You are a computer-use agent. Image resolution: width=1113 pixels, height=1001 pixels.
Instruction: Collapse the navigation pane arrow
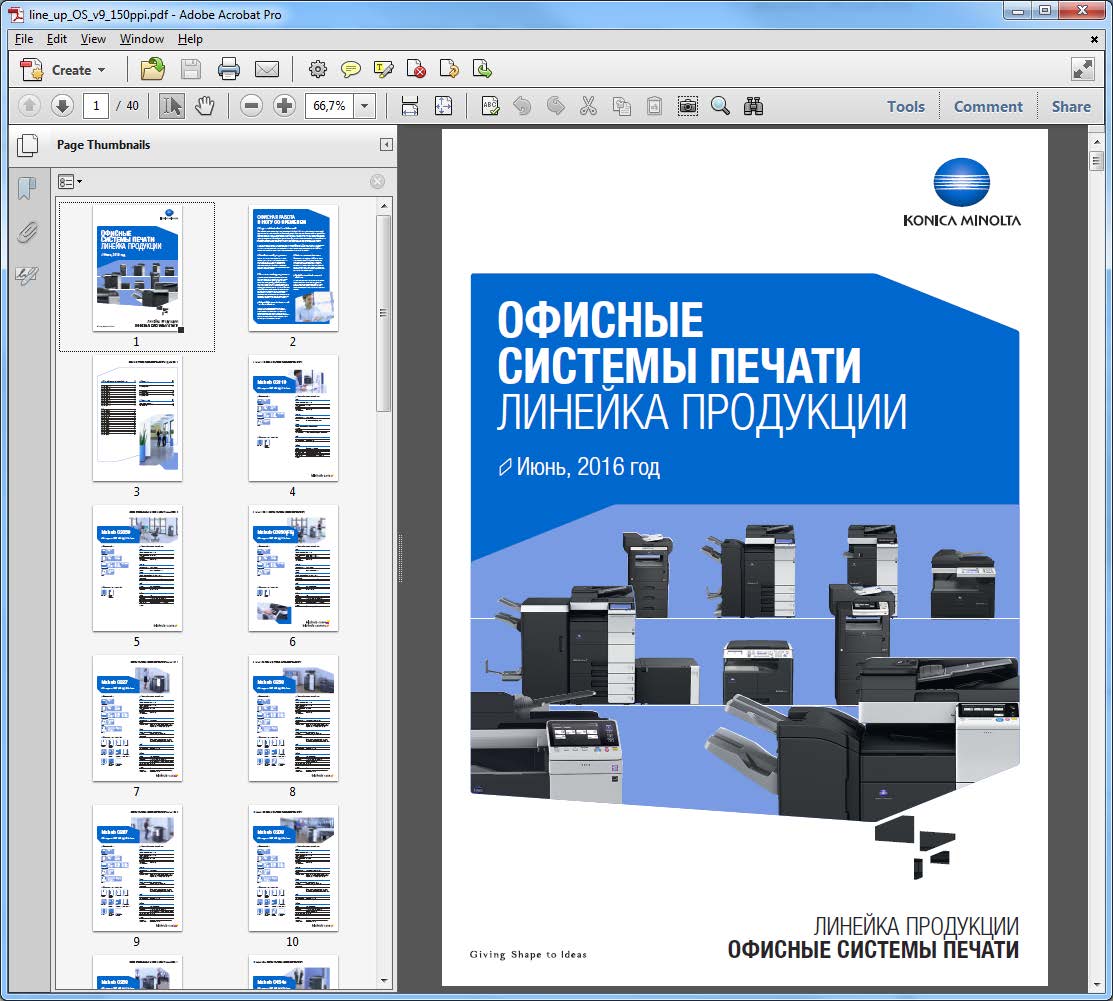point(386,145)
